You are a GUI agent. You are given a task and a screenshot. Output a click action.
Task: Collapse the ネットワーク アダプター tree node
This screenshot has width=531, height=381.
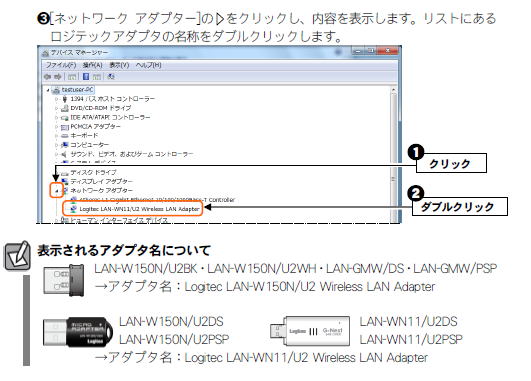click(57, 191)
